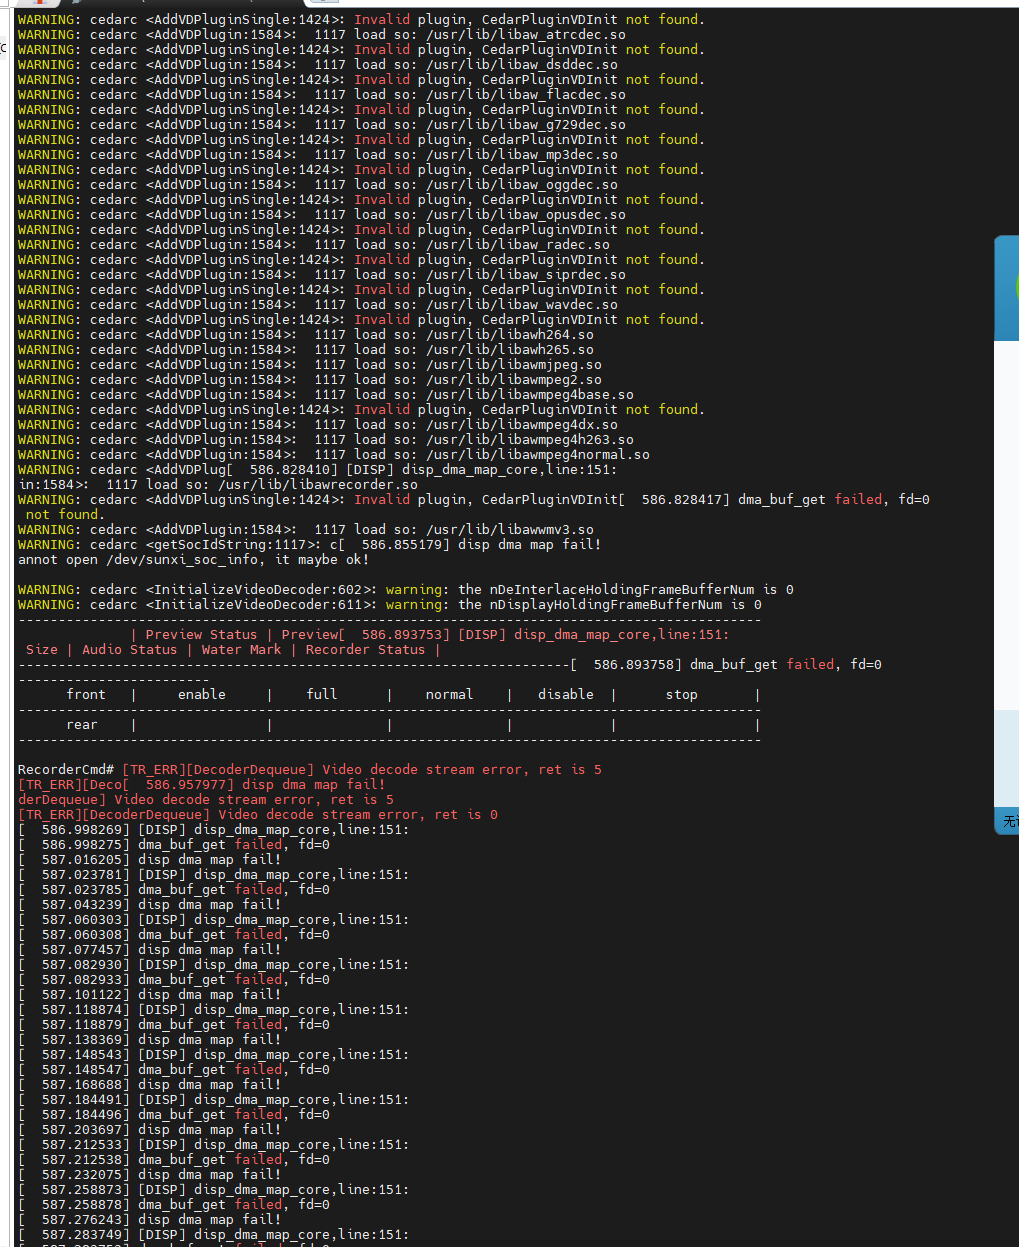
Task: Click the /usr/lib/libaw_mp3dec.so path text
Action: pos(521,154)
